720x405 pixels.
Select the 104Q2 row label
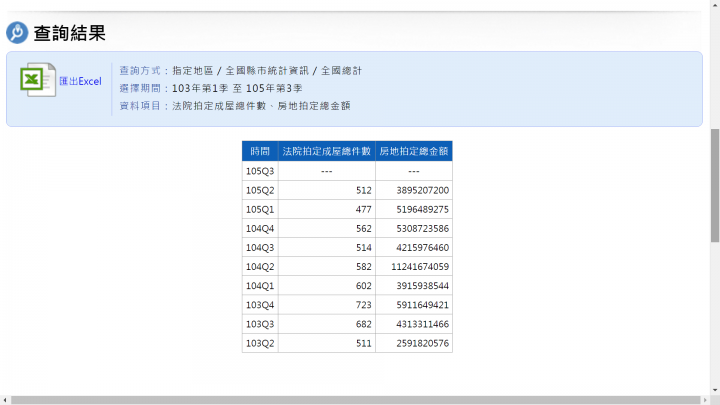tap(260, 266)
